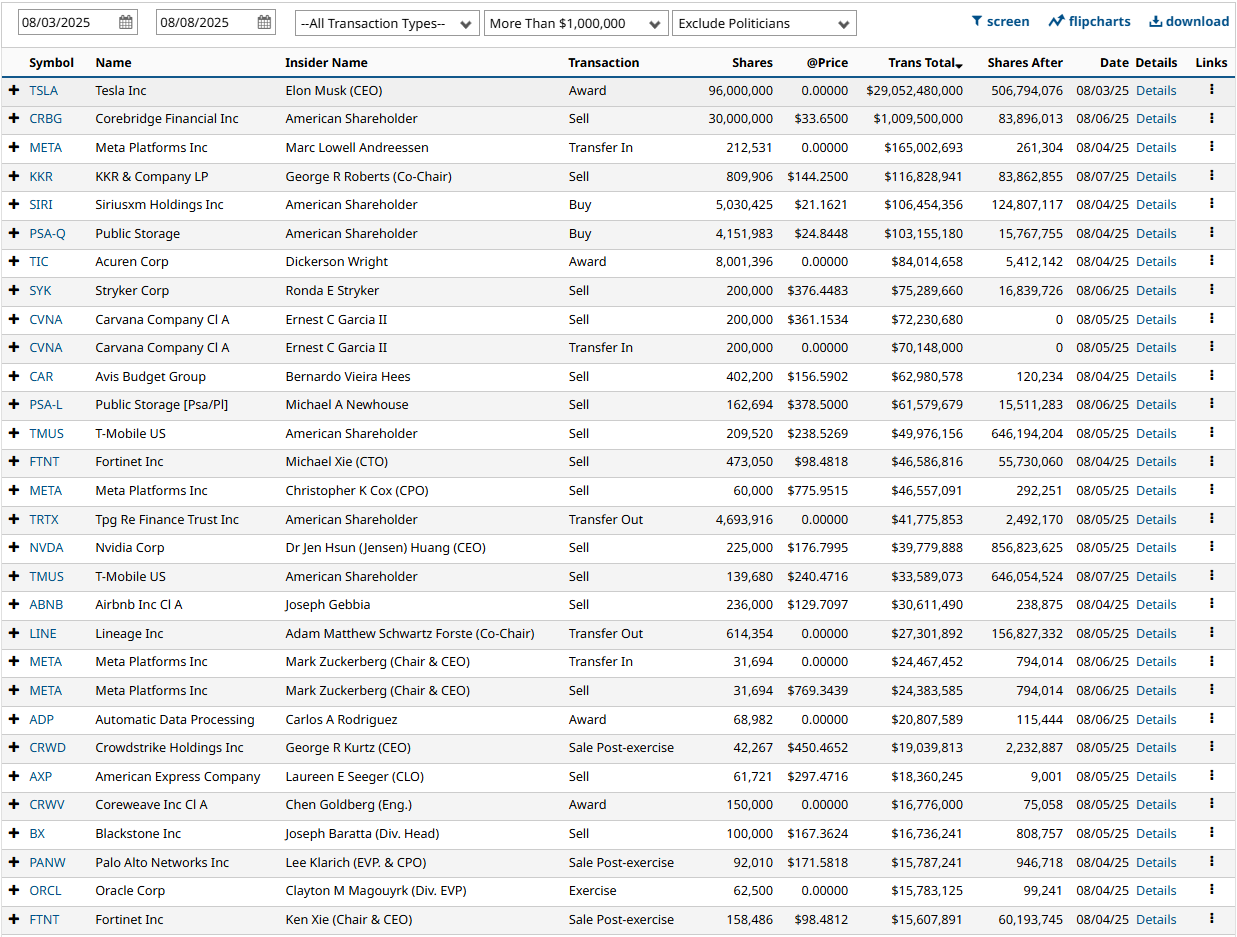Open the three-dot links menu for Corebridge Financial row
Screen dimensions: 1237x937
[x=1211, y=118]
